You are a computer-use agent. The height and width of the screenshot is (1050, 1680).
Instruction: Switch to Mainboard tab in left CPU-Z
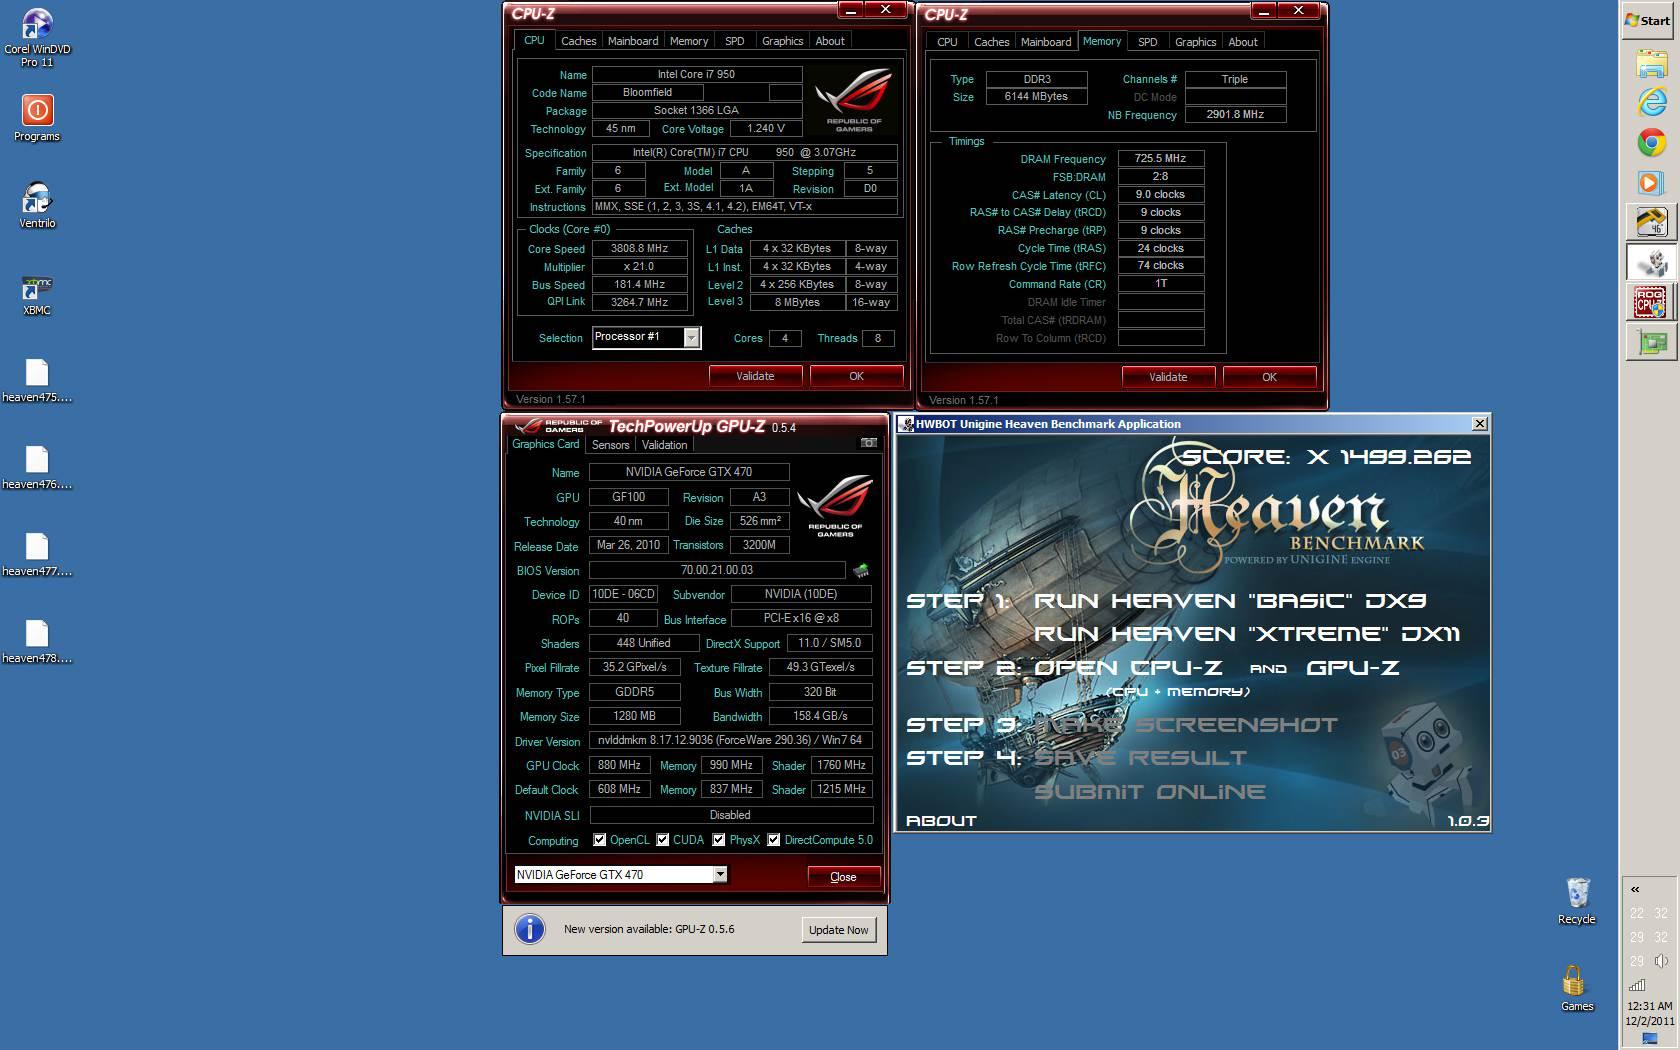633,41
